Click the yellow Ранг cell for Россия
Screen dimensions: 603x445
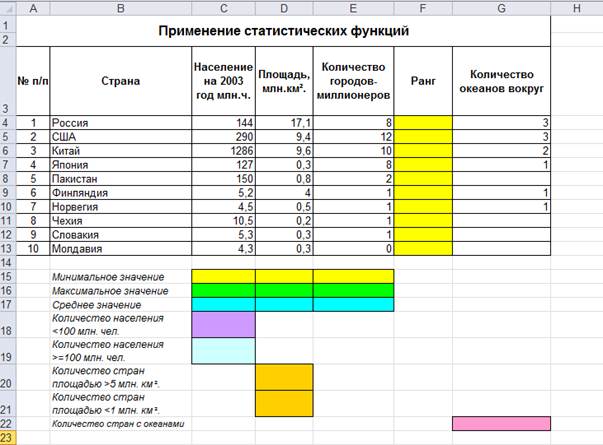coord(423,123)
